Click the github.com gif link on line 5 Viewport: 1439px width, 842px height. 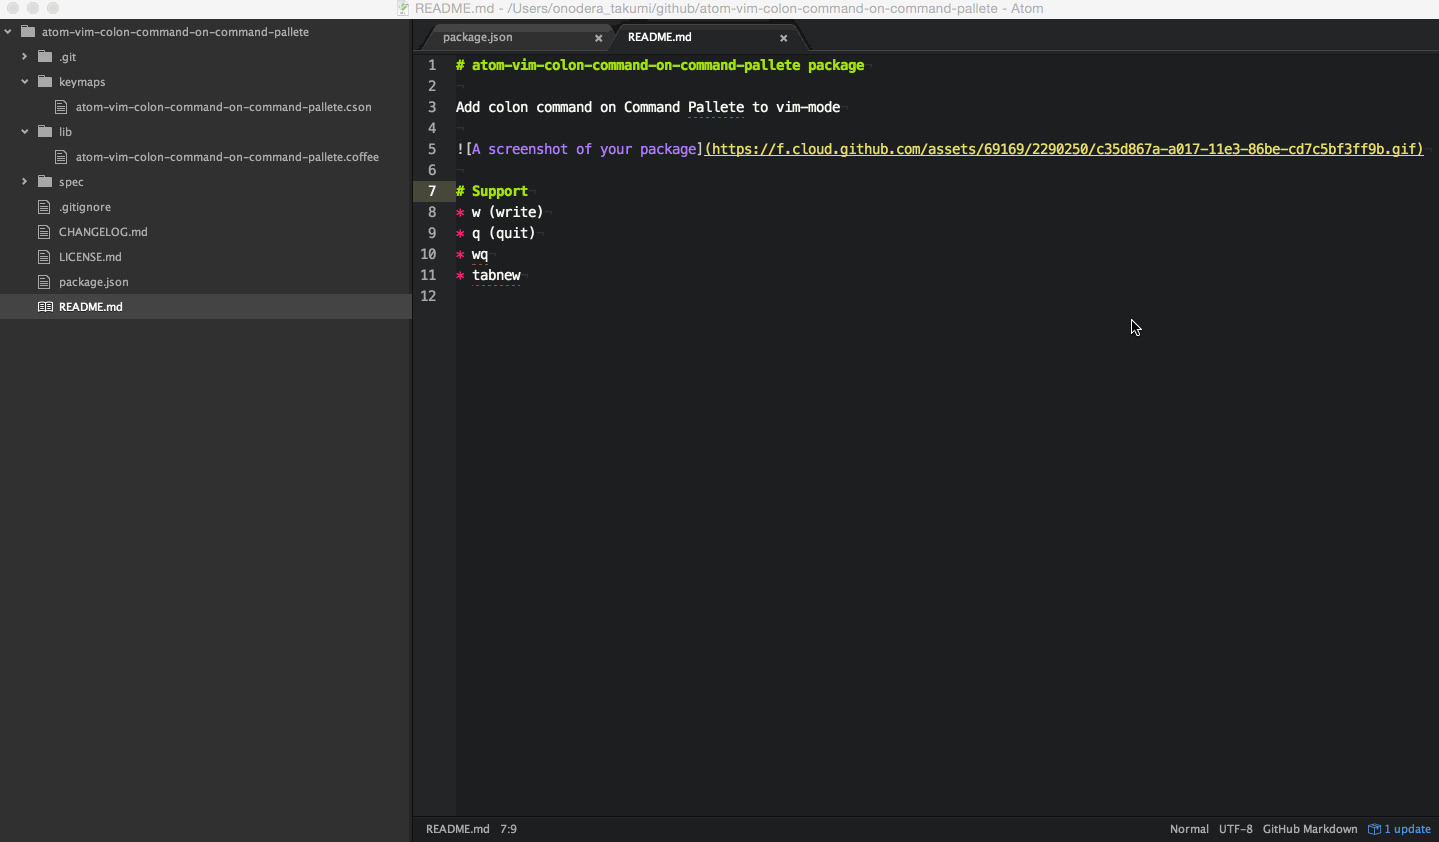click(x=1064, y=149)
